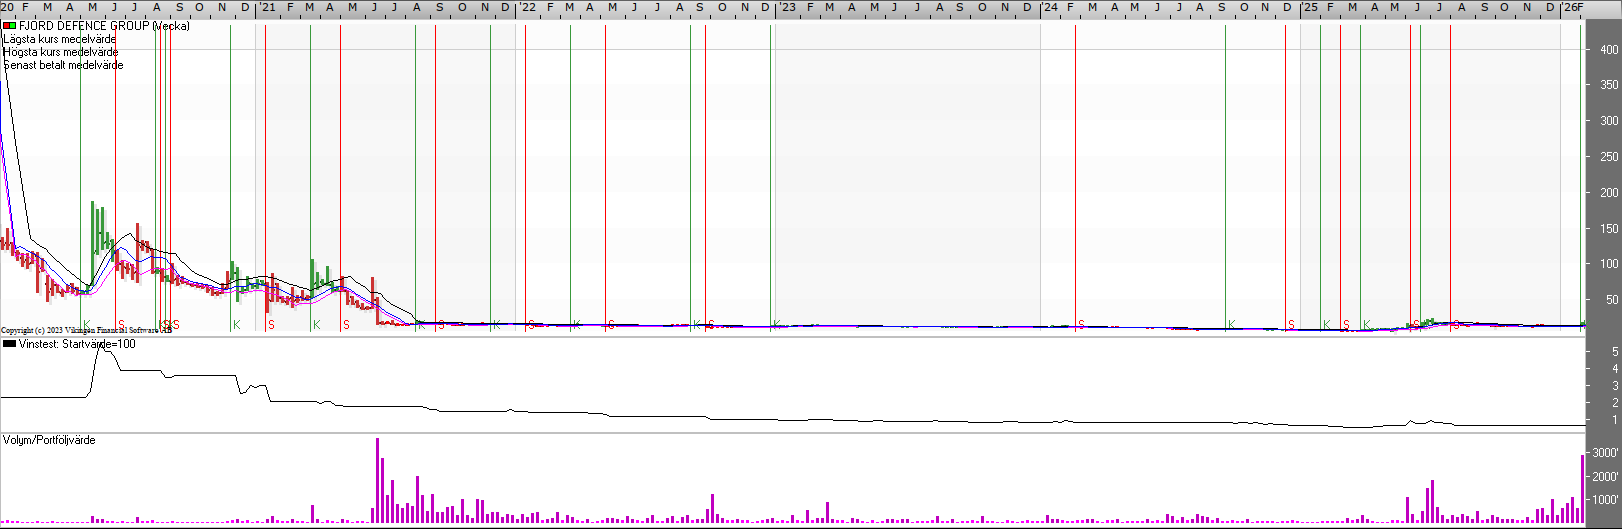Click the green K buy signal in November 2020
The image size is (1622, 529).
(x=236, y=325)
